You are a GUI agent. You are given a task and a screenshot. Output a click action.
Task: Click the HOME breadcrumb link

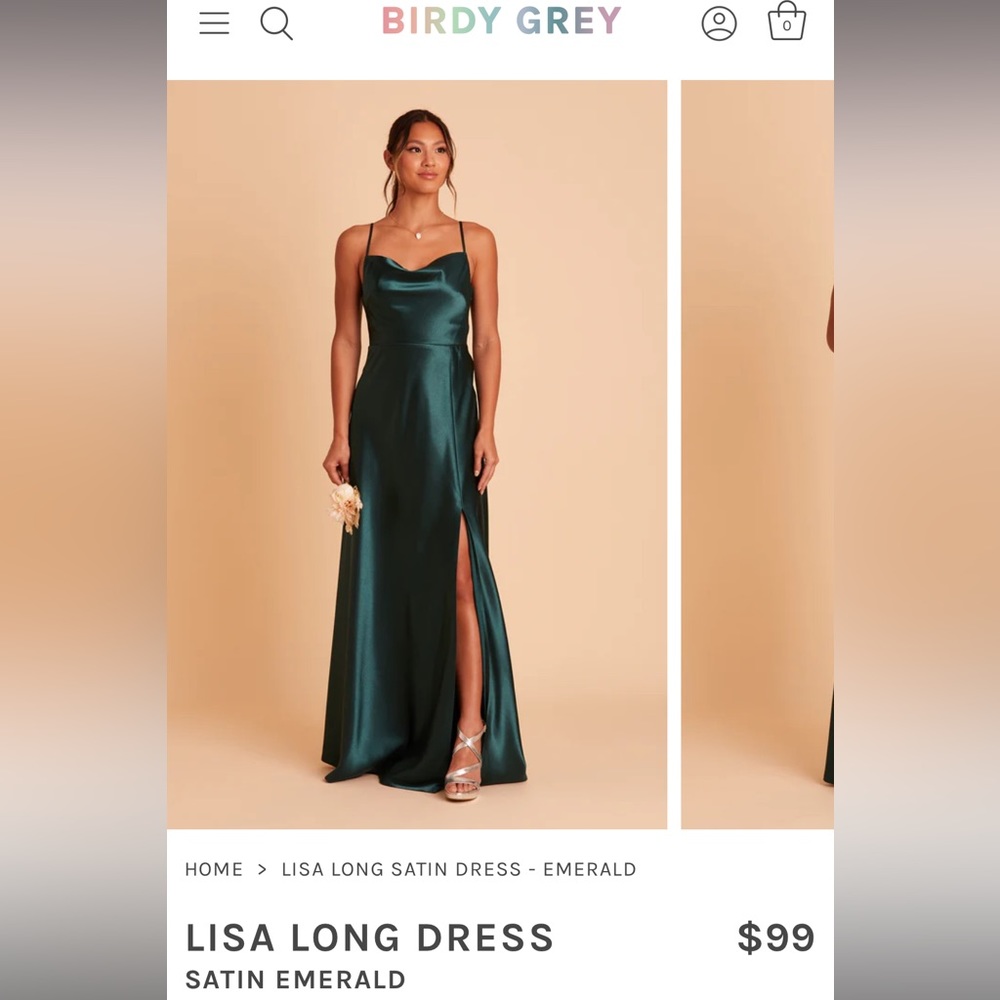coord(213,869)
